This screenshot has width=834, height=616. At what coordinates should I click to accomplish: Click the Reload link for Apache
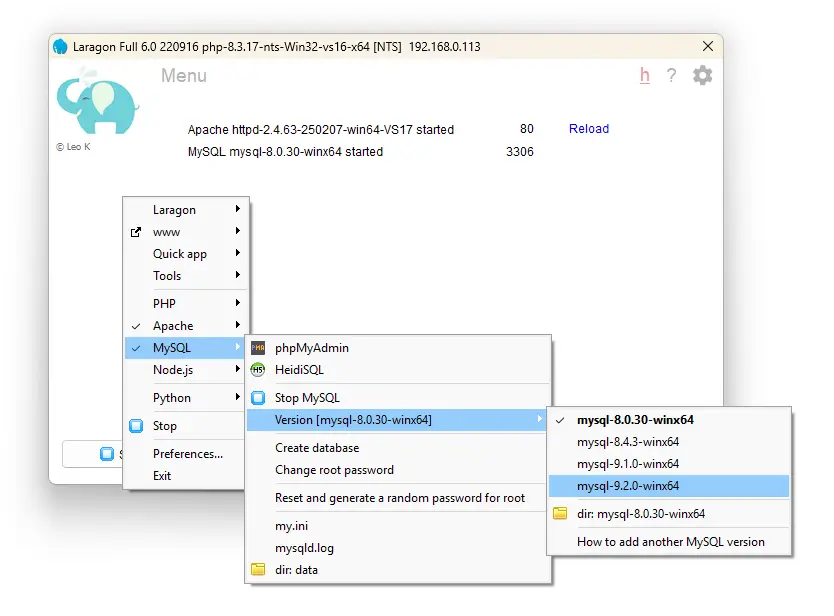tap(589, 129)
